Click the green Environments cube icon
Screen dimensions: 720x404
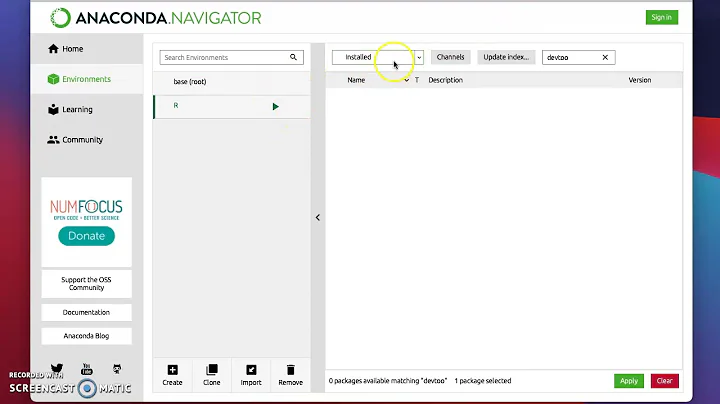point(53,79)
